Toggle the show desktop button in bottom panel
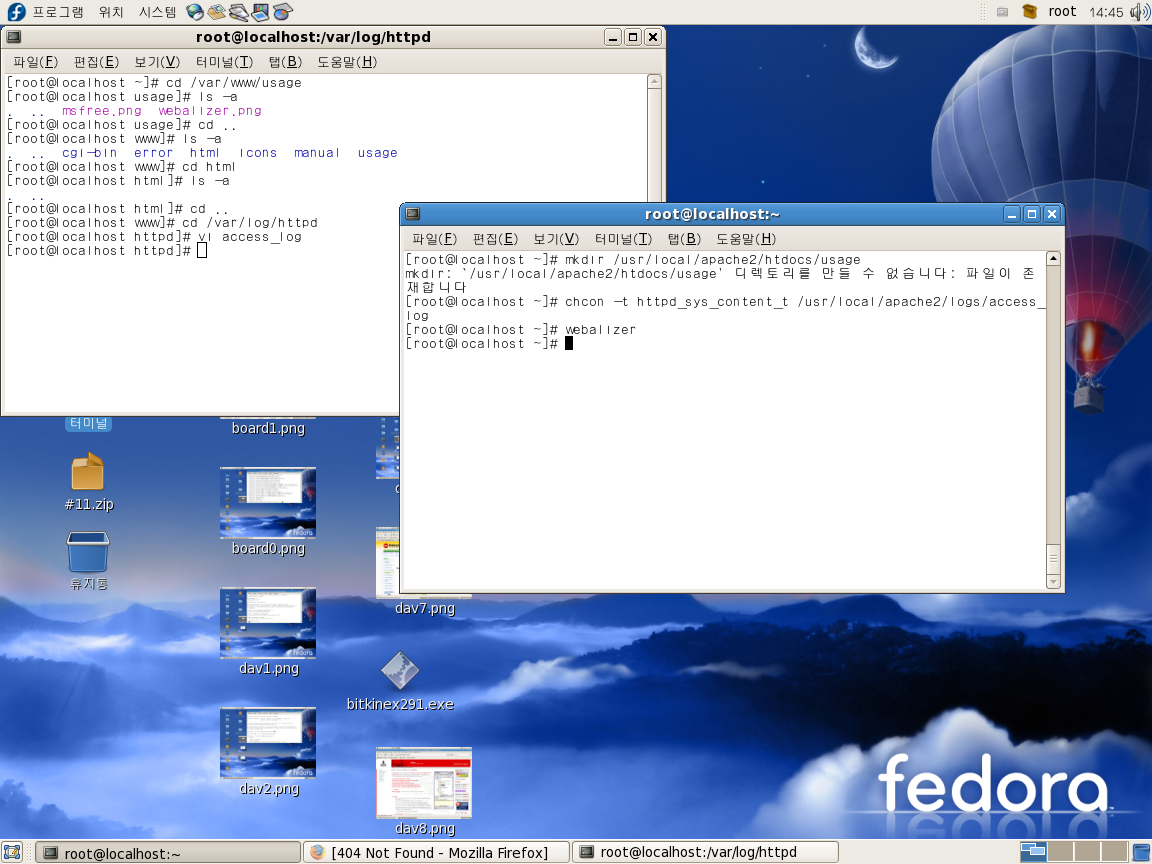Screen dimensions: 1152x864 coord(13,852)
